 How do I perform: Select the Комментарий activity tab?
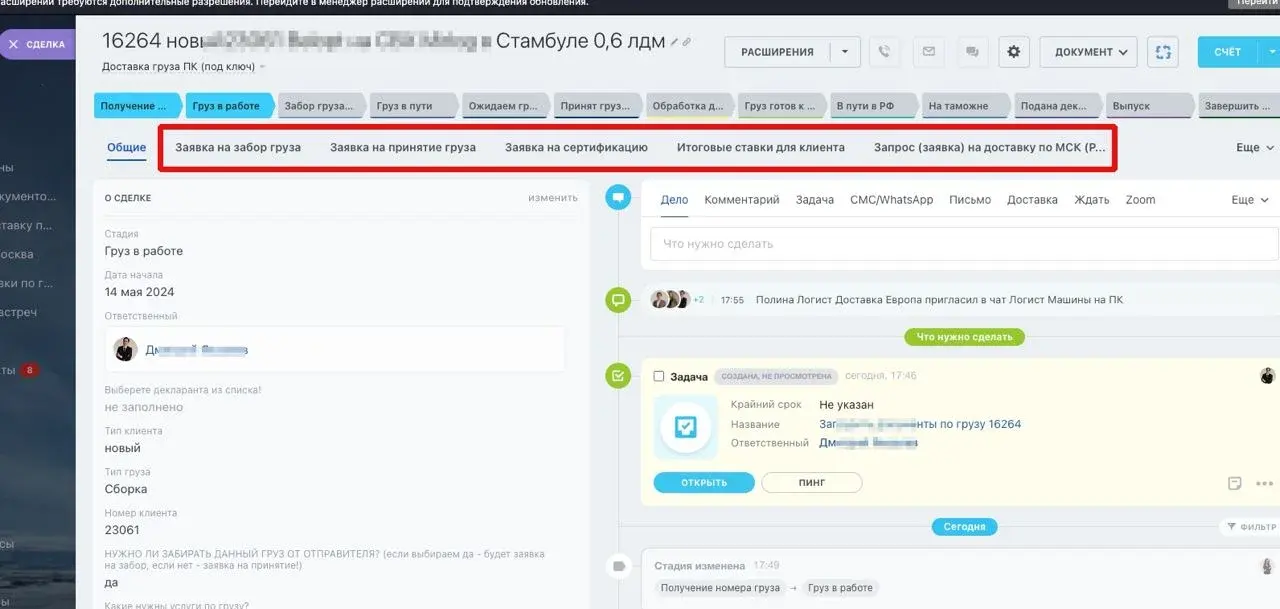(x=742, y=200)
